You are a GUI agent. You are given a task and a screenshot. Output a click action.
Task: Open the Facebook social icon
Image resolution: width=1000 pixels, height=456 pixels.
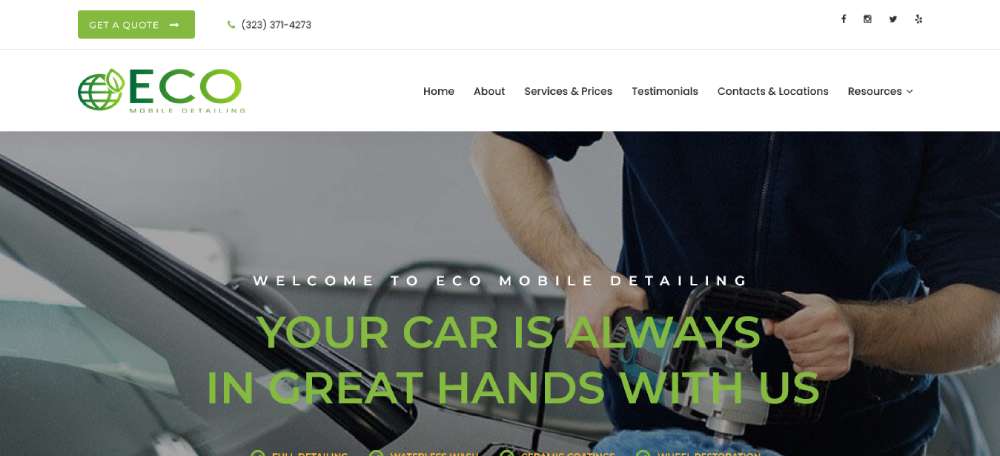[843, 19]
